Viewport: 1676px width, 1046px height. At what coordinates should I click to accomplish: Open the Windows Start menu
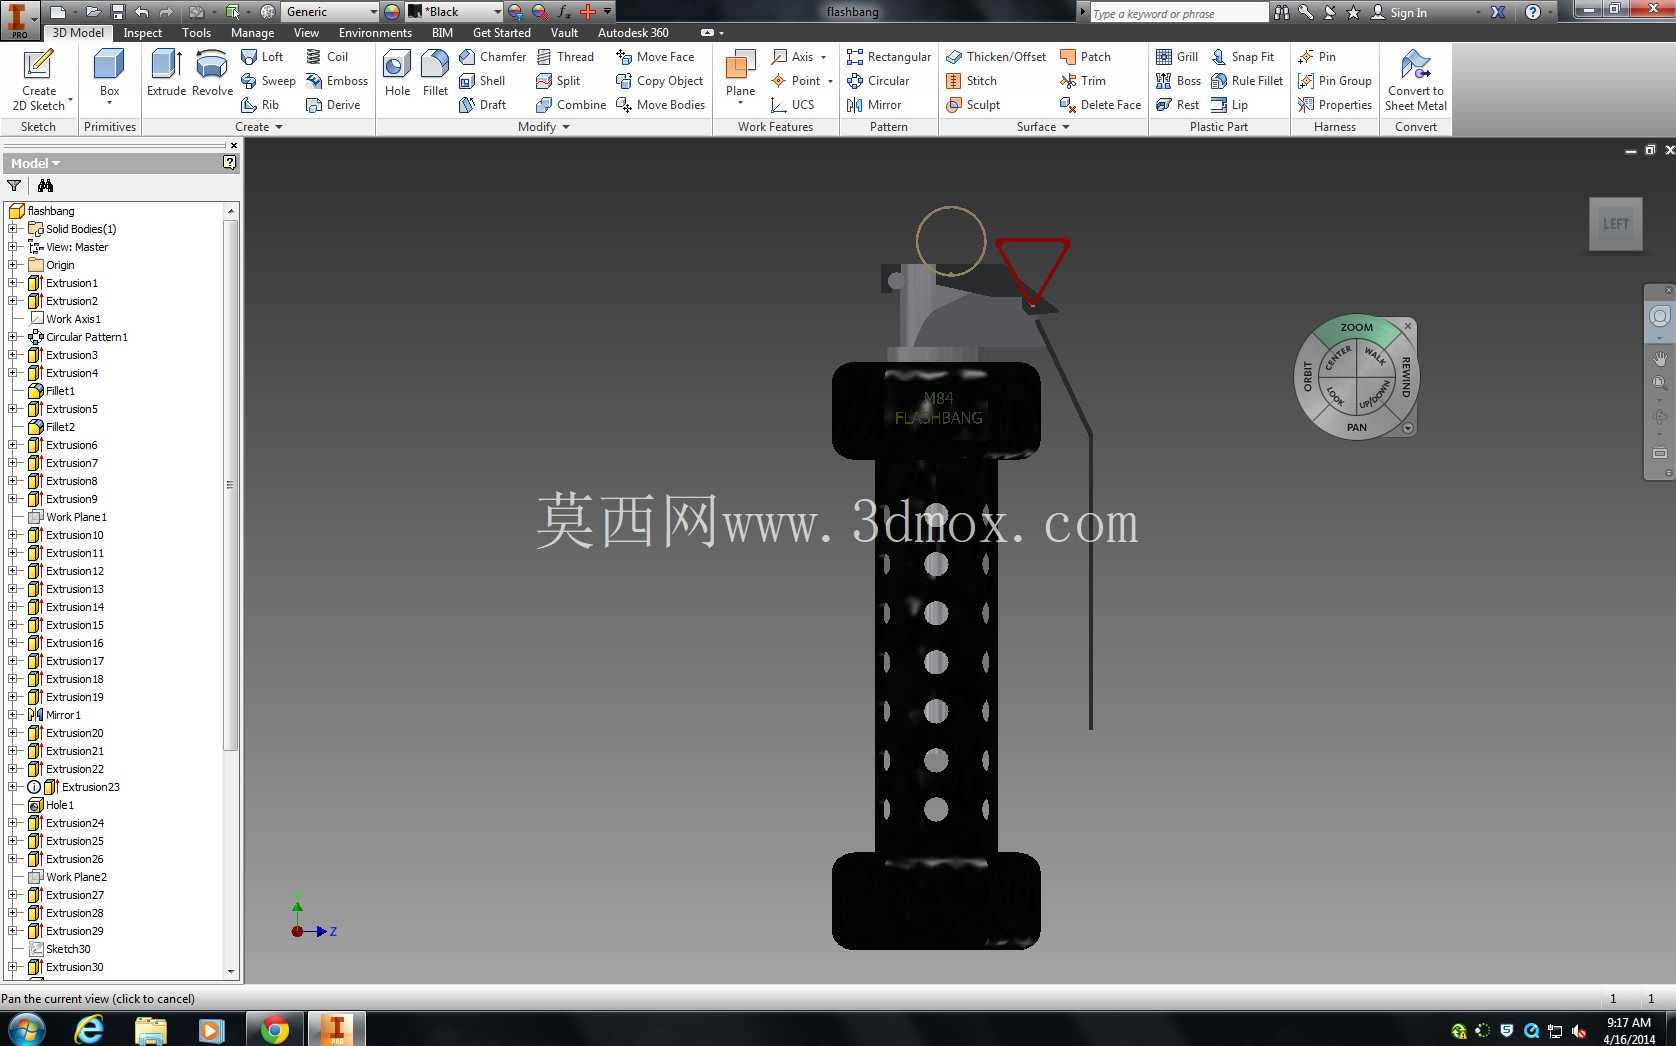coord(26,1029)
